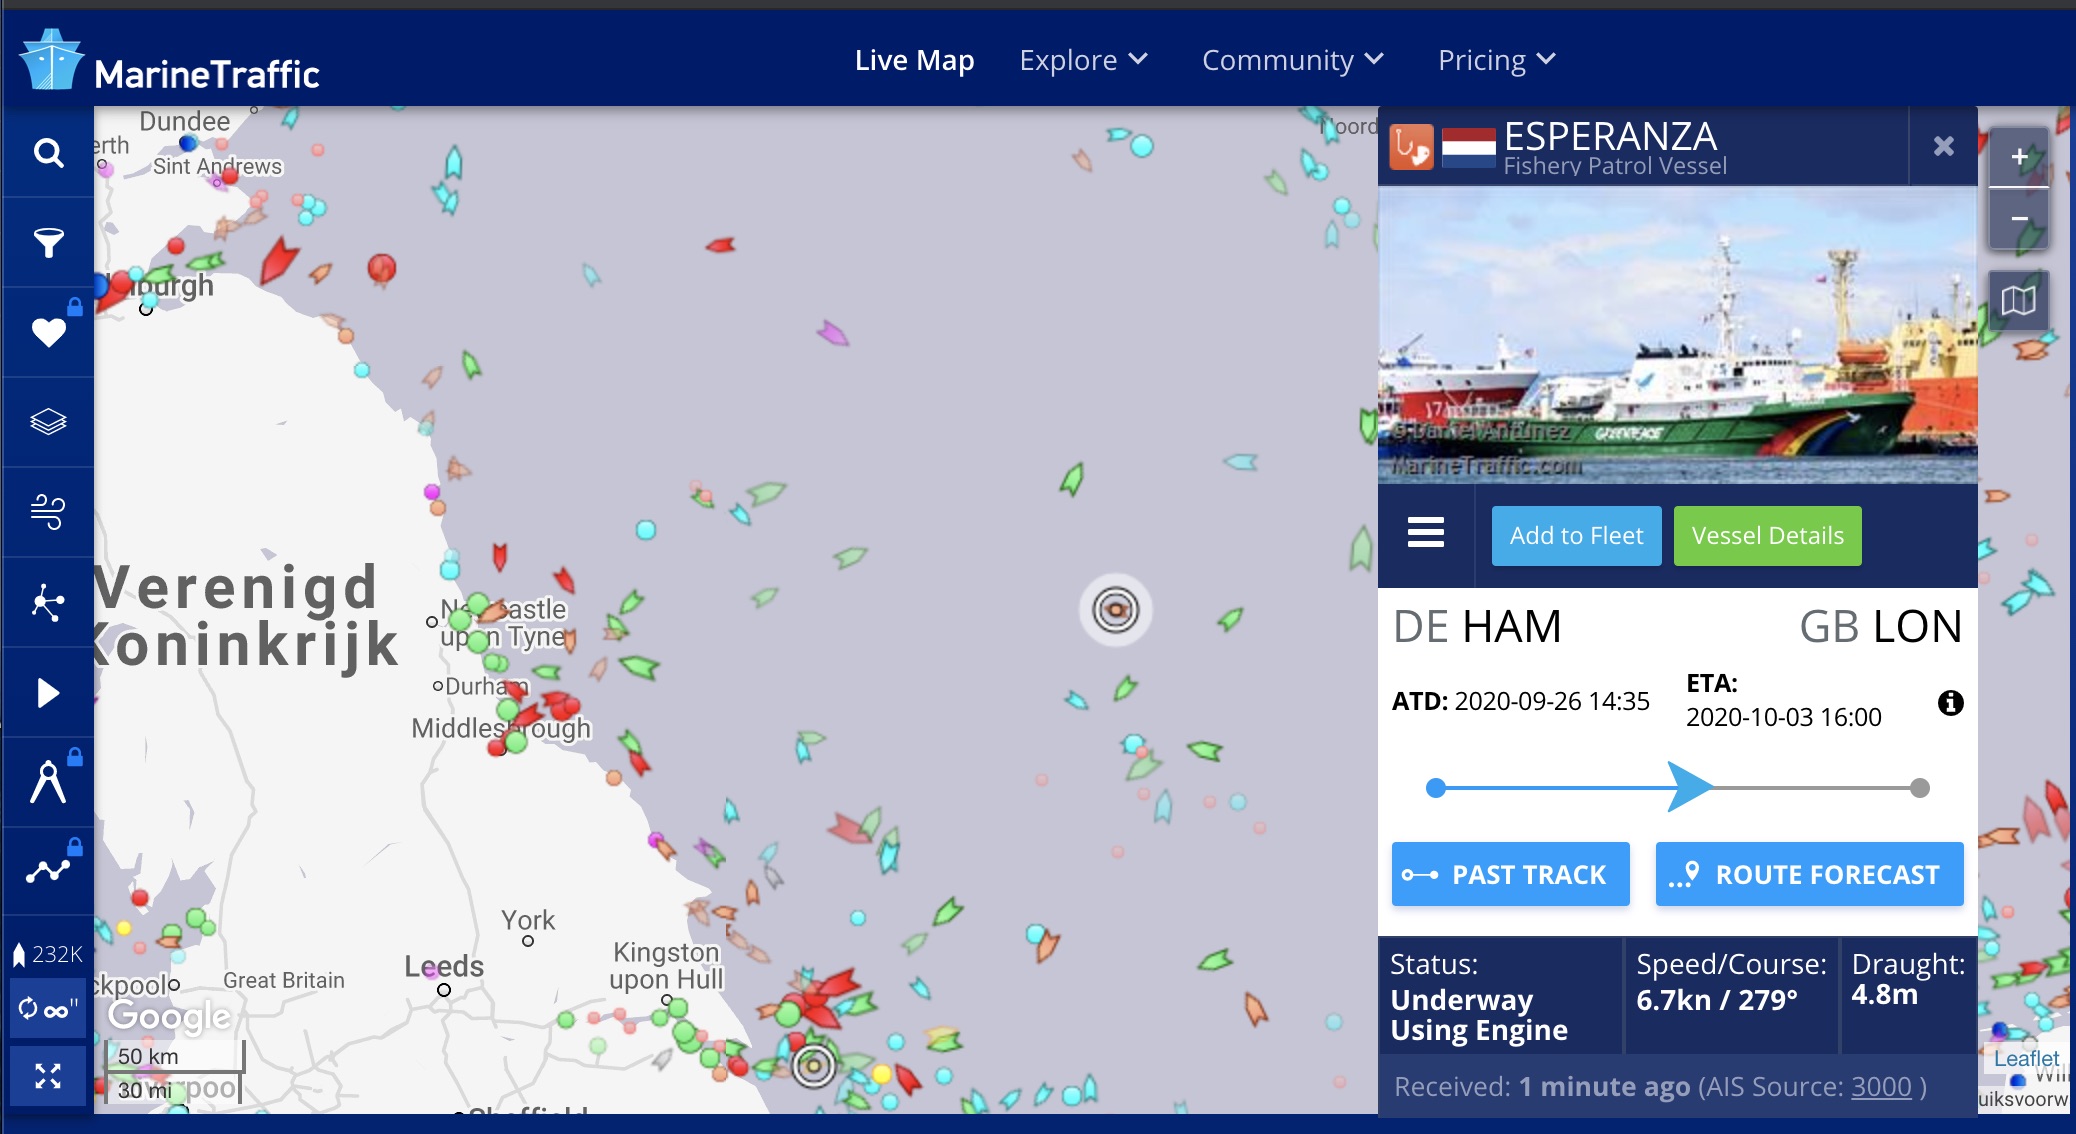Viewport: 2076px width, 1134px height.
Task: Click the Add to Fleet button
Action: point(1576,536)
